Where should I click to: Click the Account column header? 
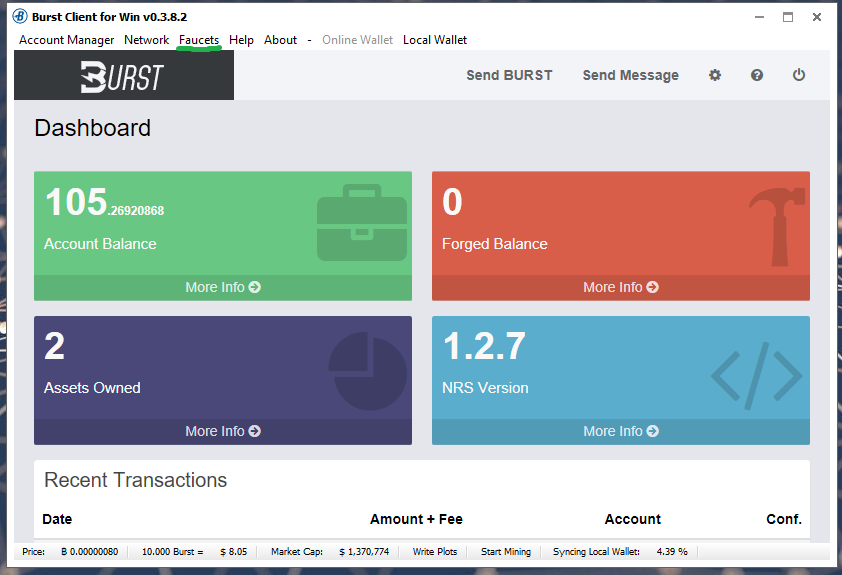[633, 519]
